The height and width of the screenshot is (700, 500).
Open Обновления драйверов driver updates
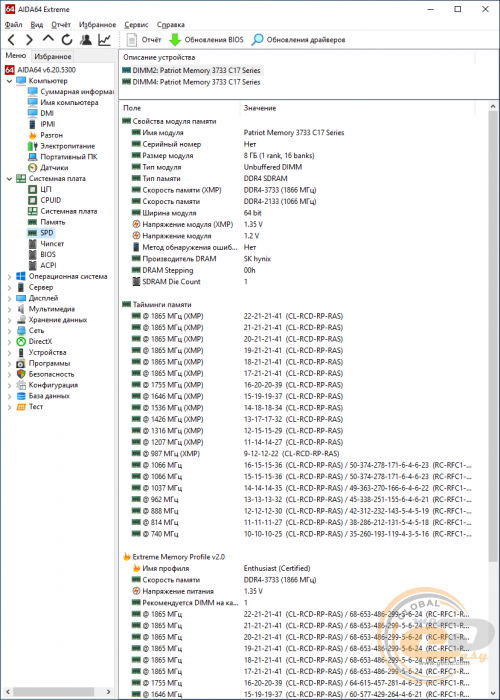[299, 40]
